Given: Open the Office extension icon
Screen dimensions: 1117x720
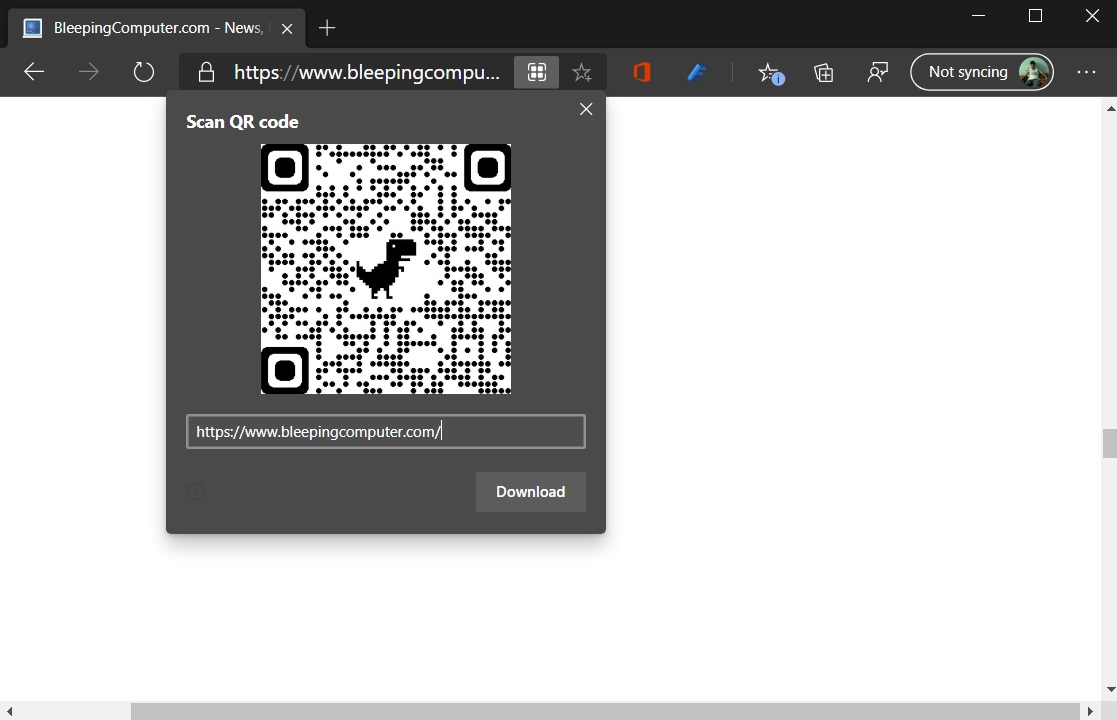Looking at the screenshot, I should click(642, 72).
